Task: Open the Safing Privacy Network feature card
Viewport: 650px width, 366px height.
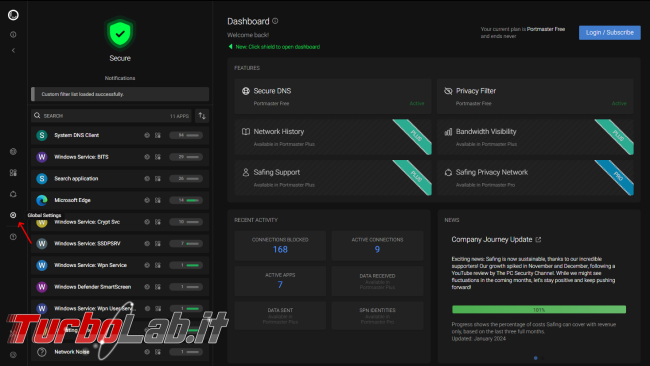Action: 535,177
